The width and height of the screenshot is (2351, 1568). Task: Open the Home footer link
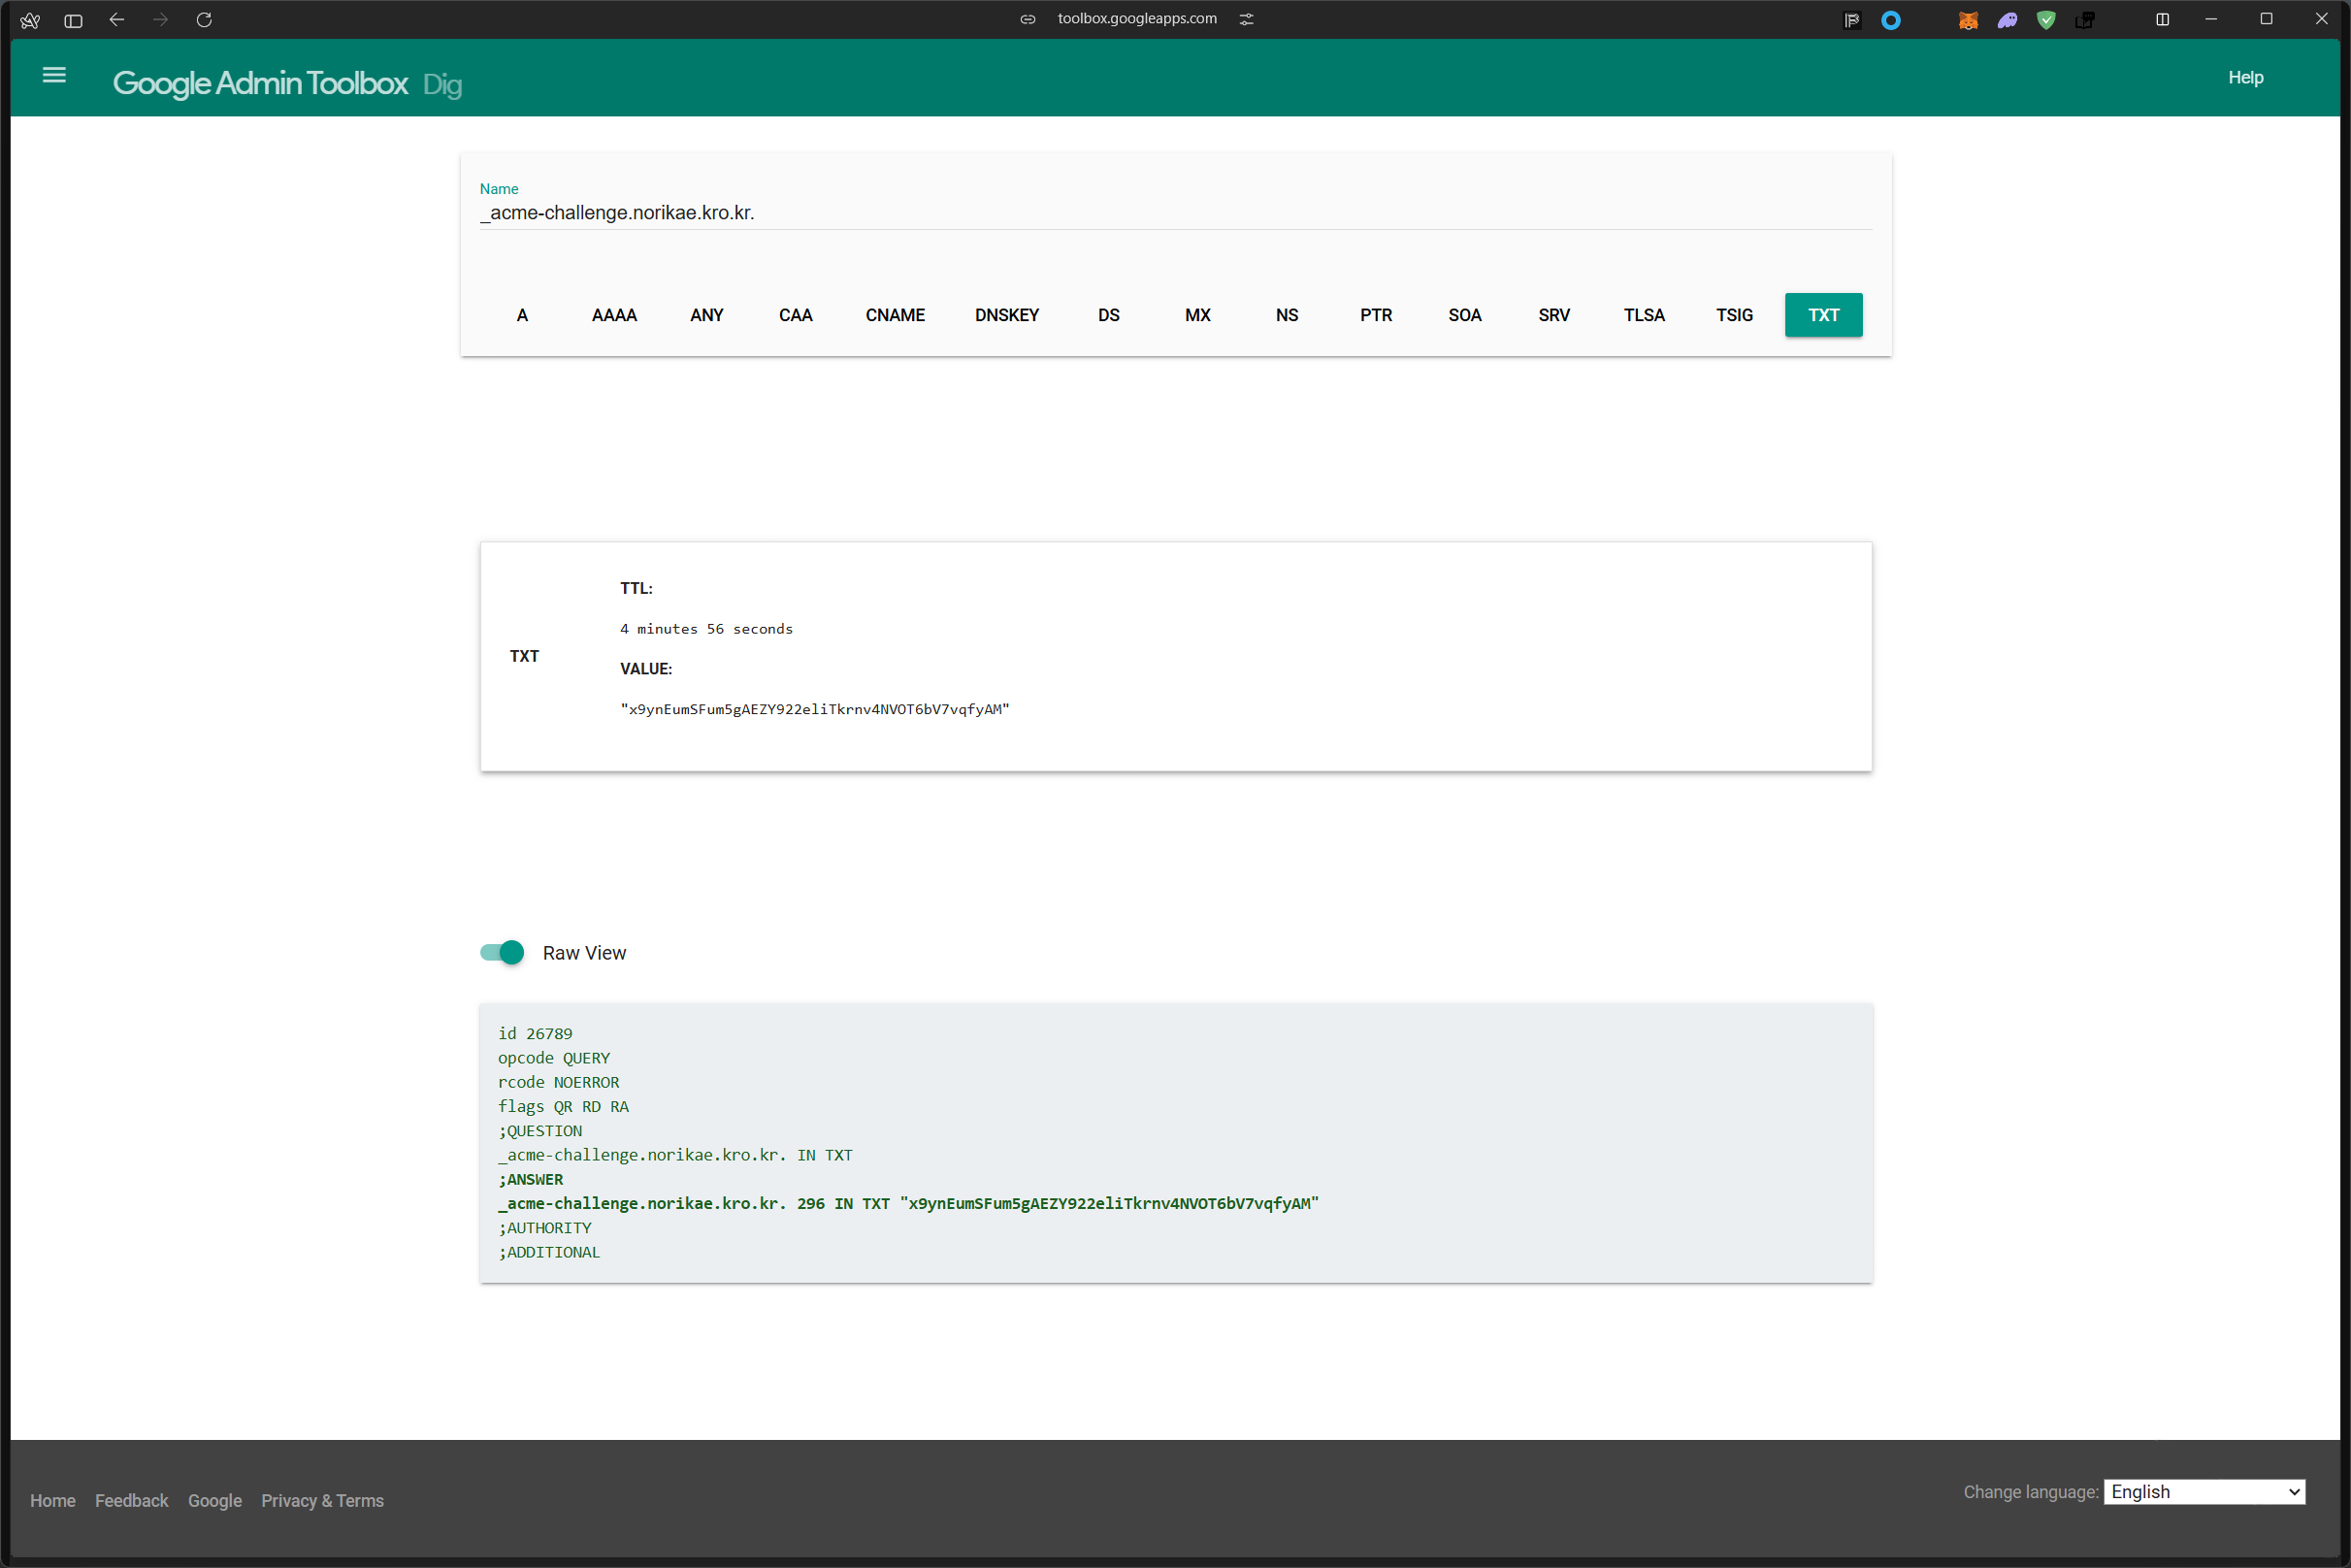(x=53, y=1500)
